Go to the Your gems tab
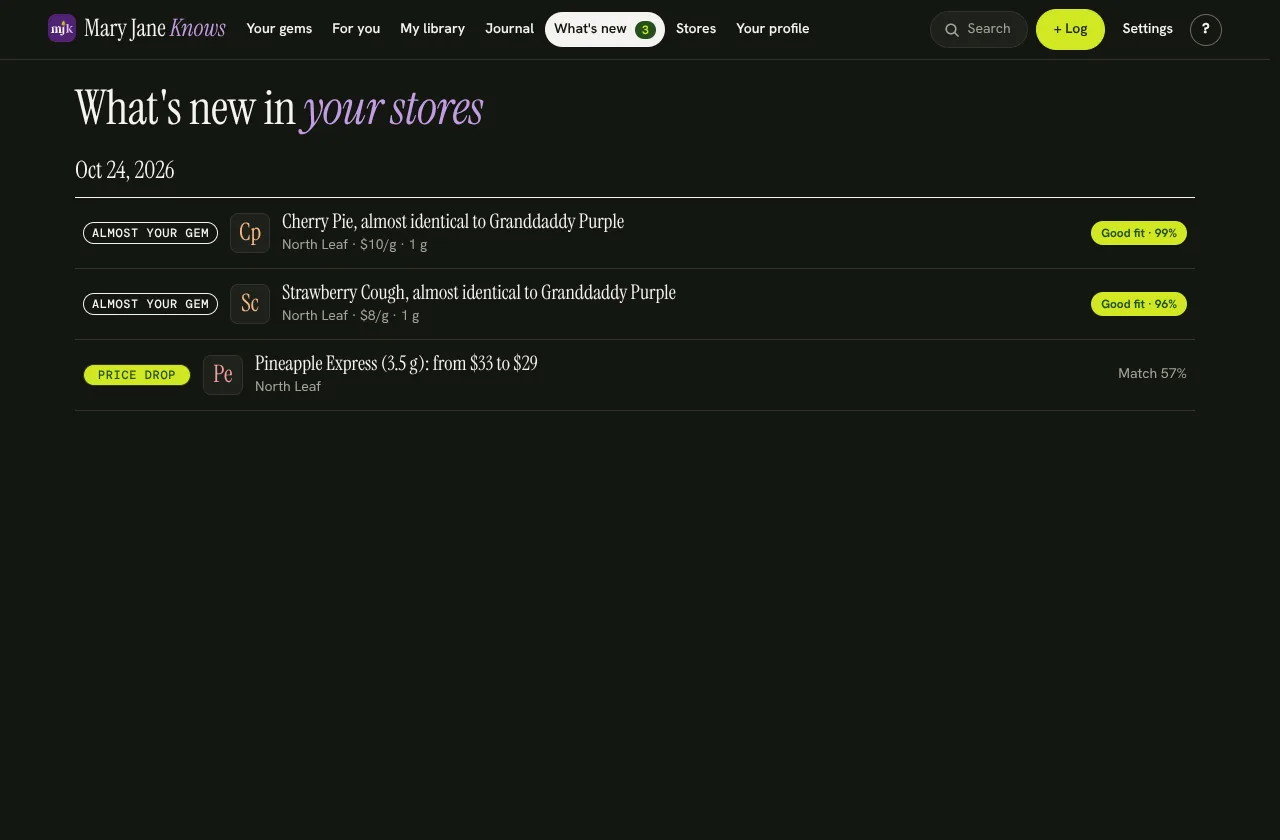 pos(279,29)
